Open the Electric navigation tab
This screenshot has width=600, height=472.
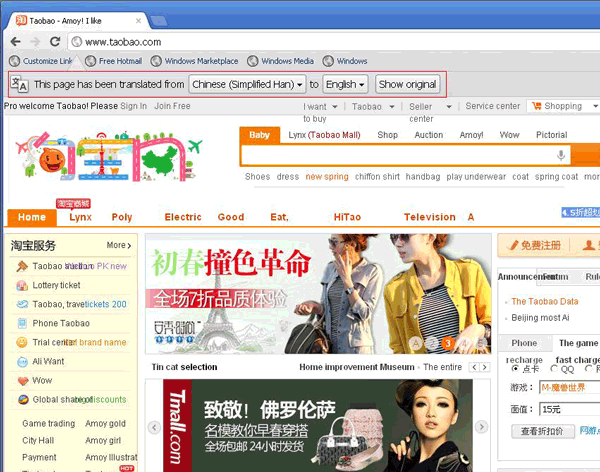(x=183, y=217)
